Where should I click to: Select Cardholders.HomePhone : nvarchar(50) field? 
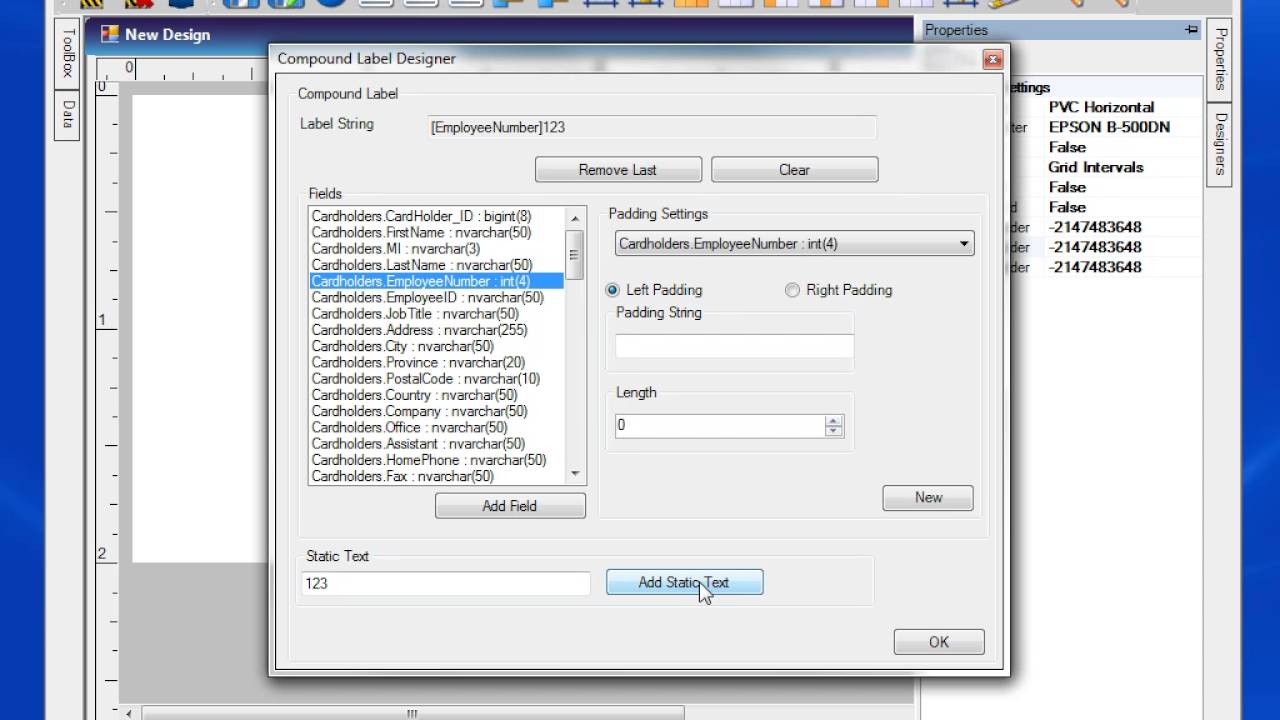436,460
